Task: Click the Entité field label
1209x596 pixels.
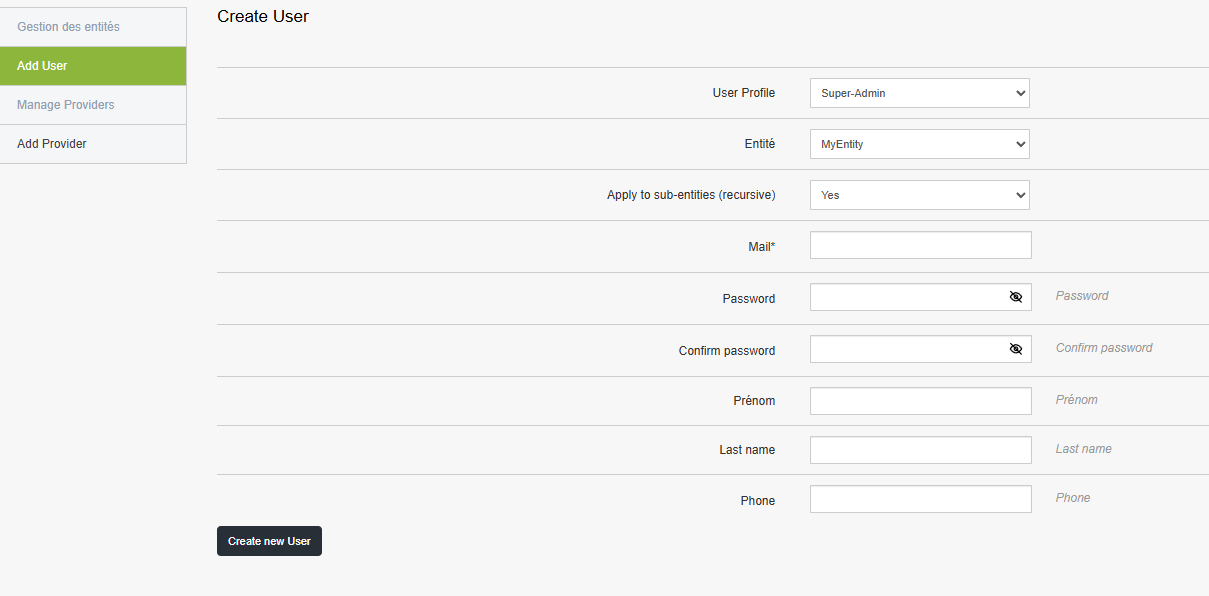Action: [759, 144]
